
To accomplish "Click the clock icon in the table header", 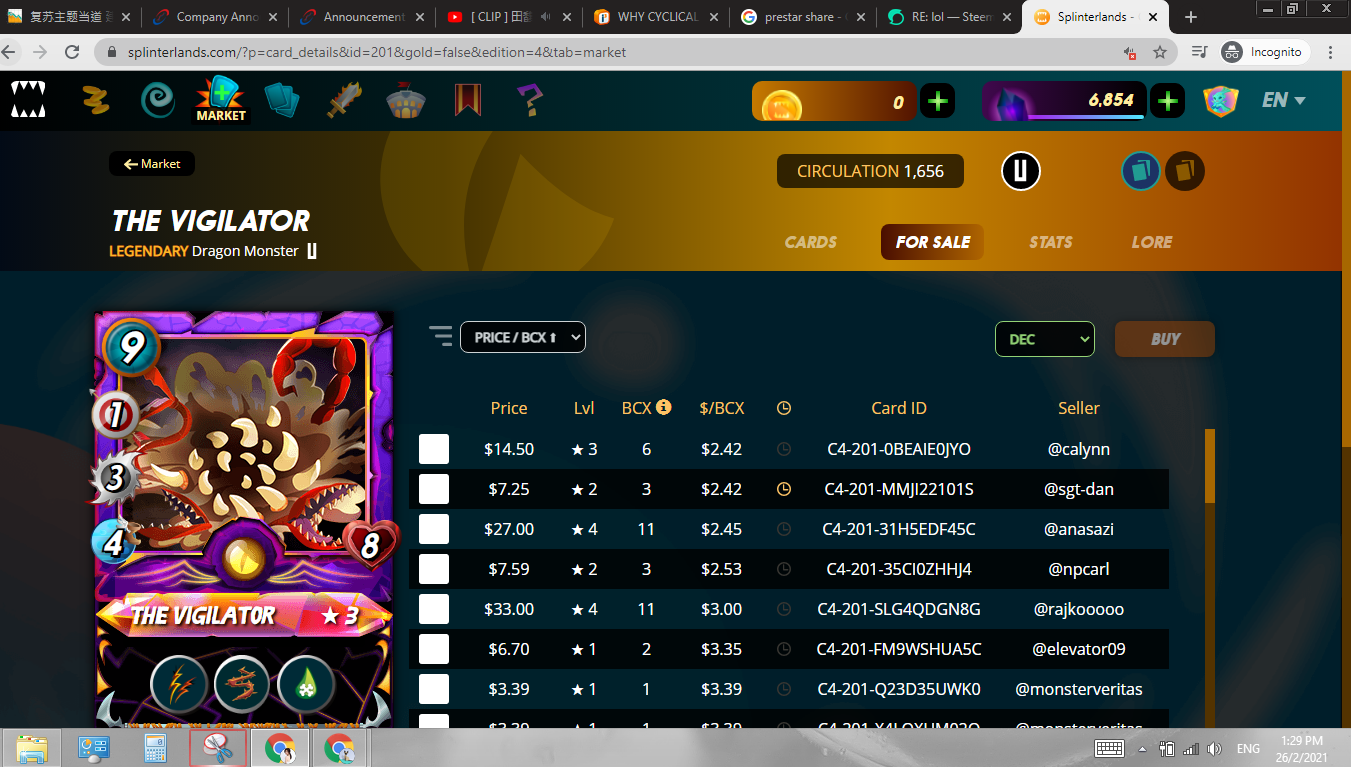I will (784, 408).
